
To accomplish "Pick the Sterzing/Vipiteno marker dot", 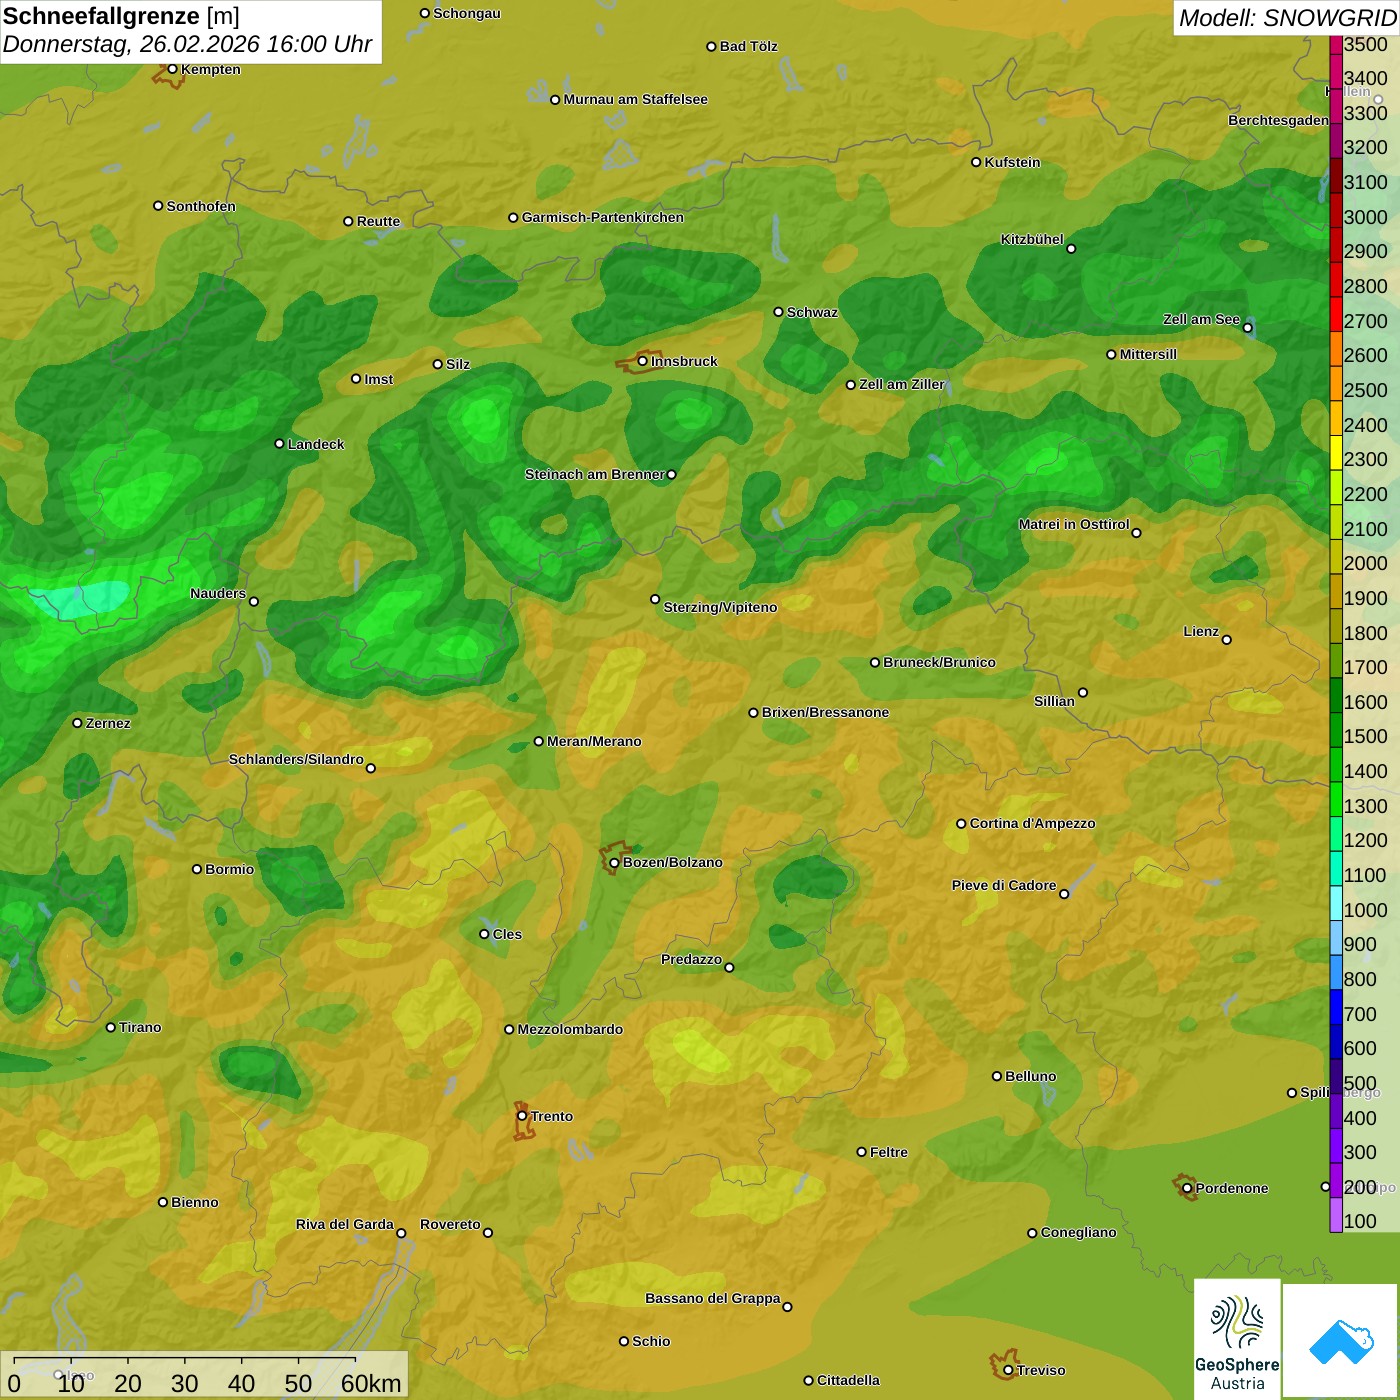I will pyautogui.click(x=655, y=599).
